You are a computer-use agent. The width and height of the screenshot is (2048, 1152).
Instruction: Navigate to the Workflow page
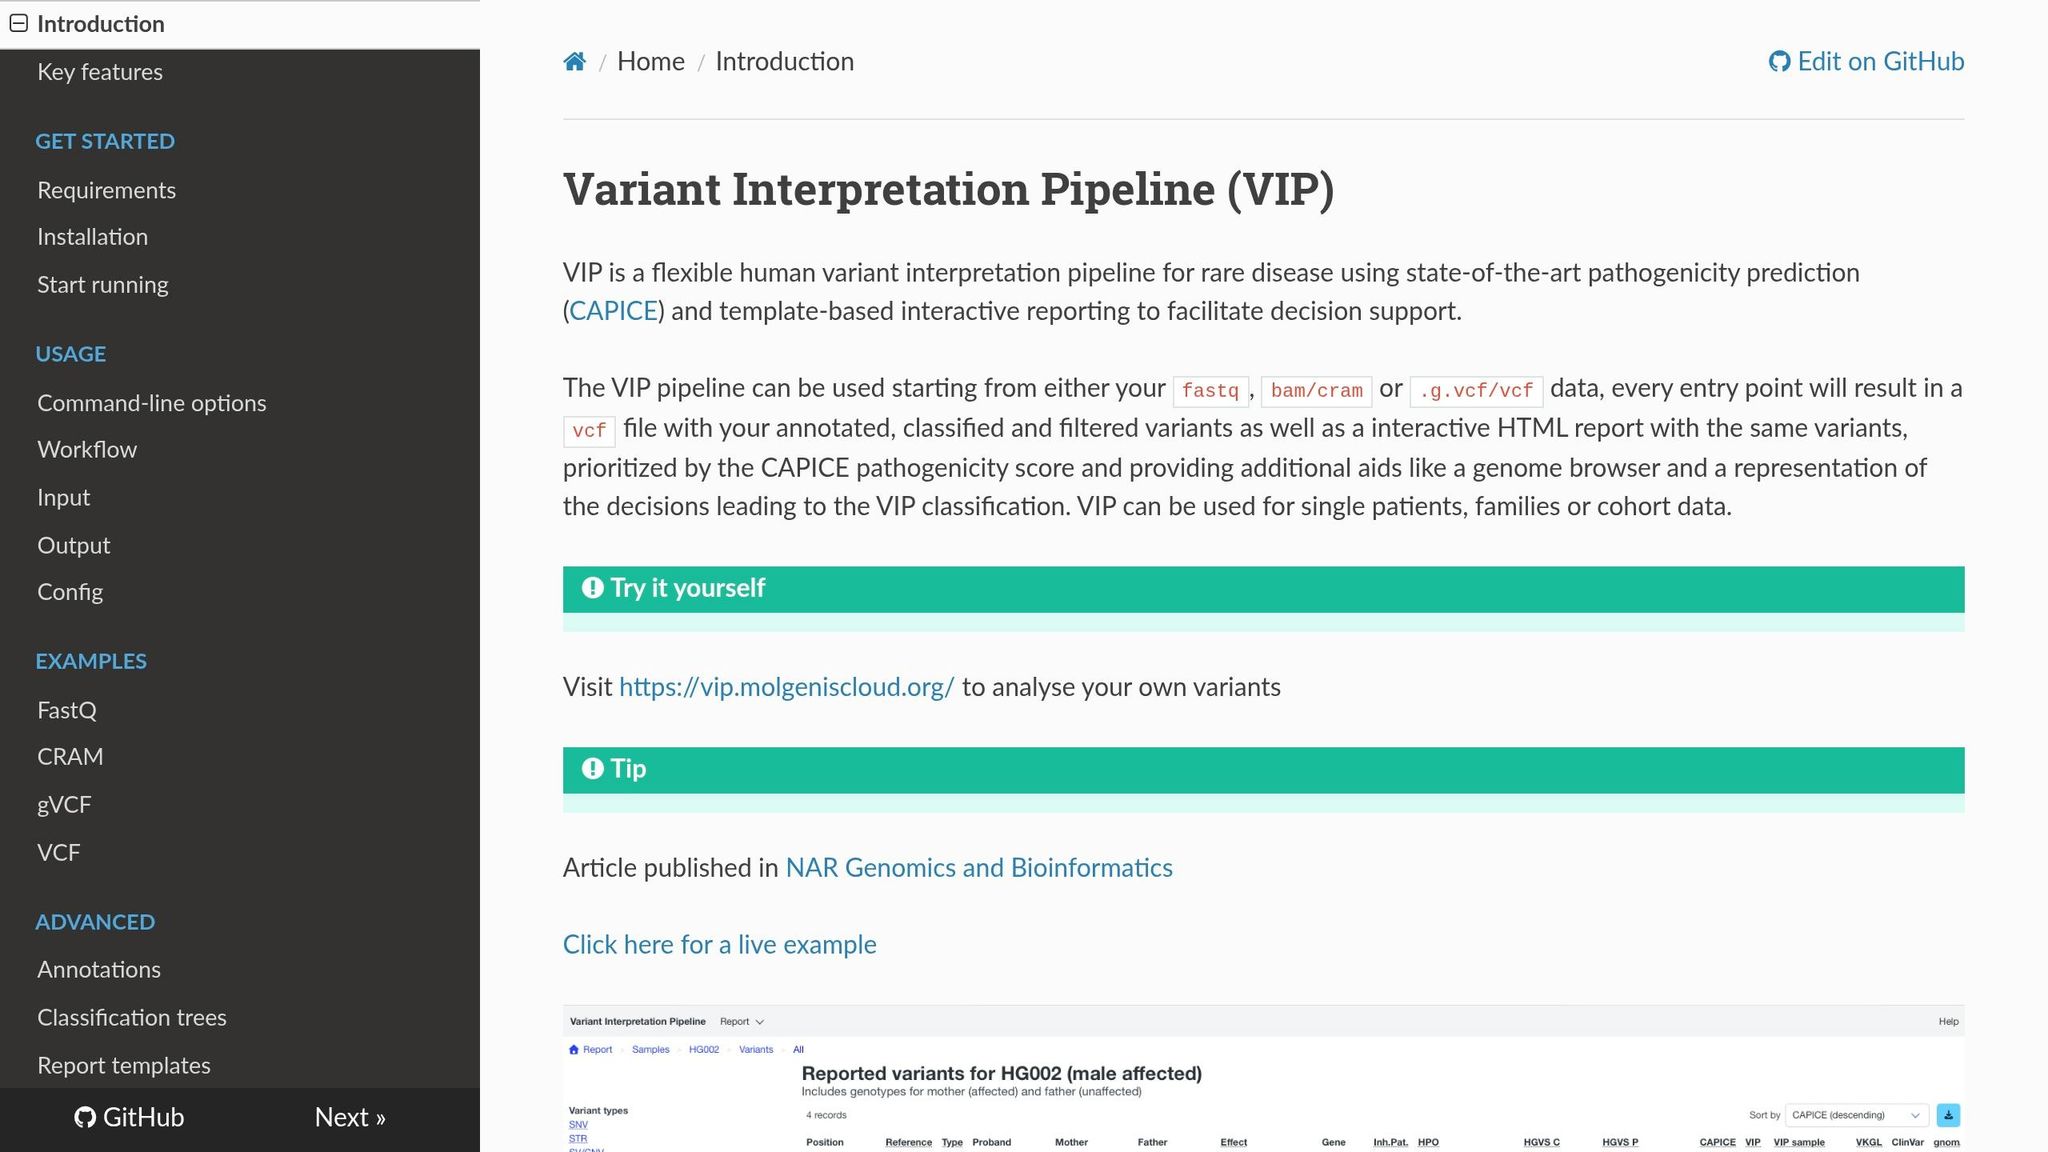(x=87, y=450)
